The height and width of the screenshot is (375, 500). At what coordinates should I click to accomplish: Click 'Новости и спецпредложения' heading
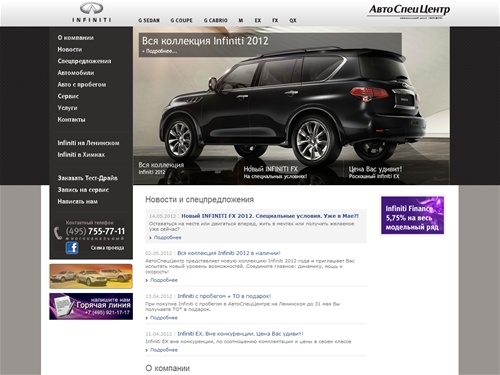[199, 200]
